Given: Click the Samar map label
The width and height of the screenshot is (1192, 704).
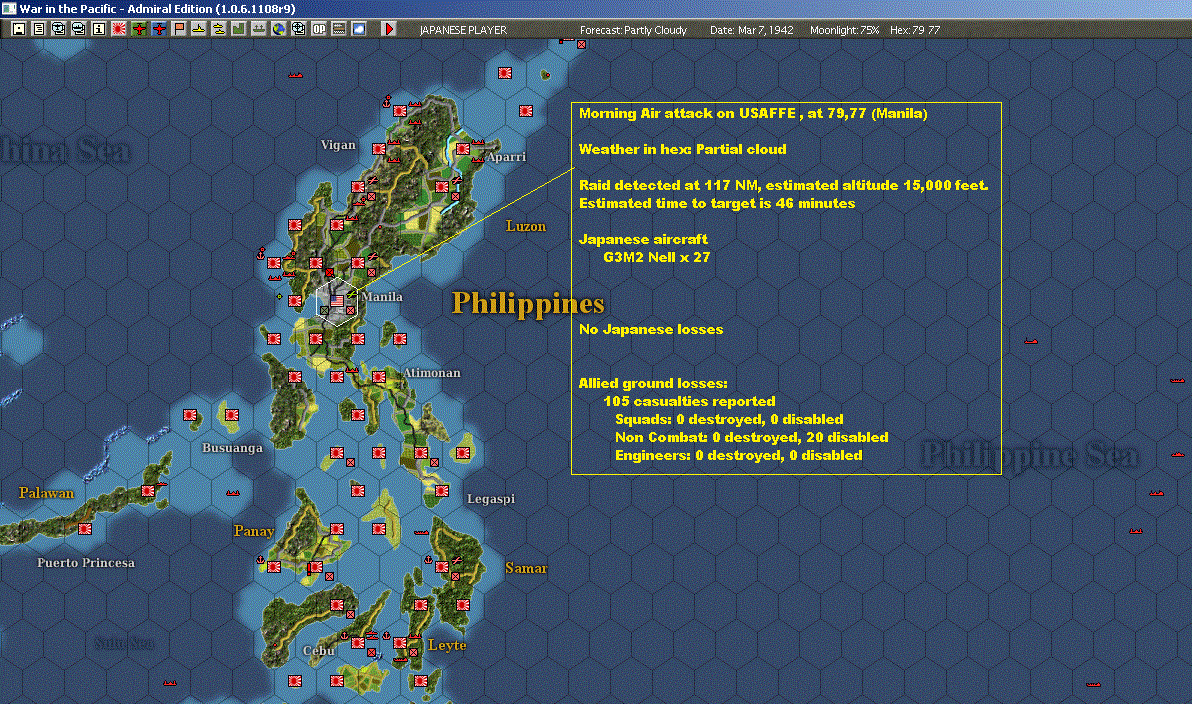Looking at the screenshot, I should point(525,568).
